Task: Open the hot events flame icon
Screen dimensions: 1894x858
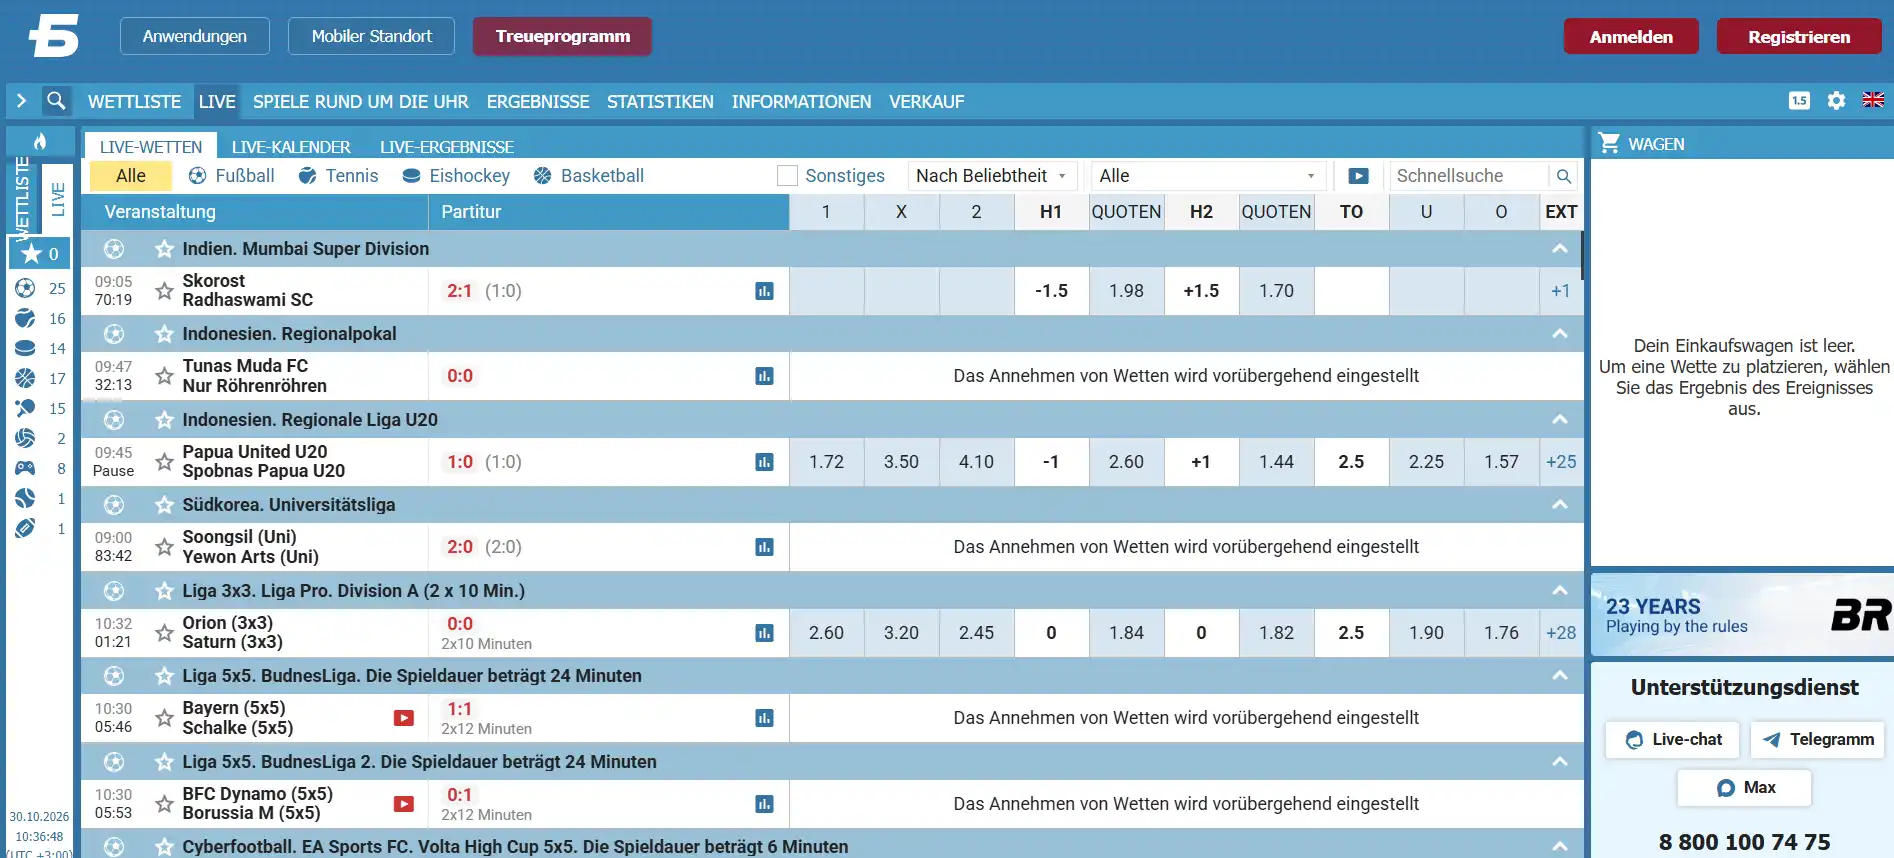Action: (x=40, y=141)
